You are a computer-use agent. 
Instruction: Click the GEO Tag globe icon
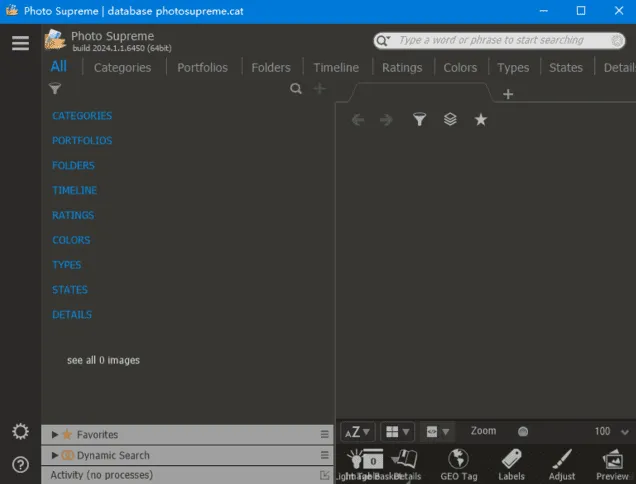[458, 459]
